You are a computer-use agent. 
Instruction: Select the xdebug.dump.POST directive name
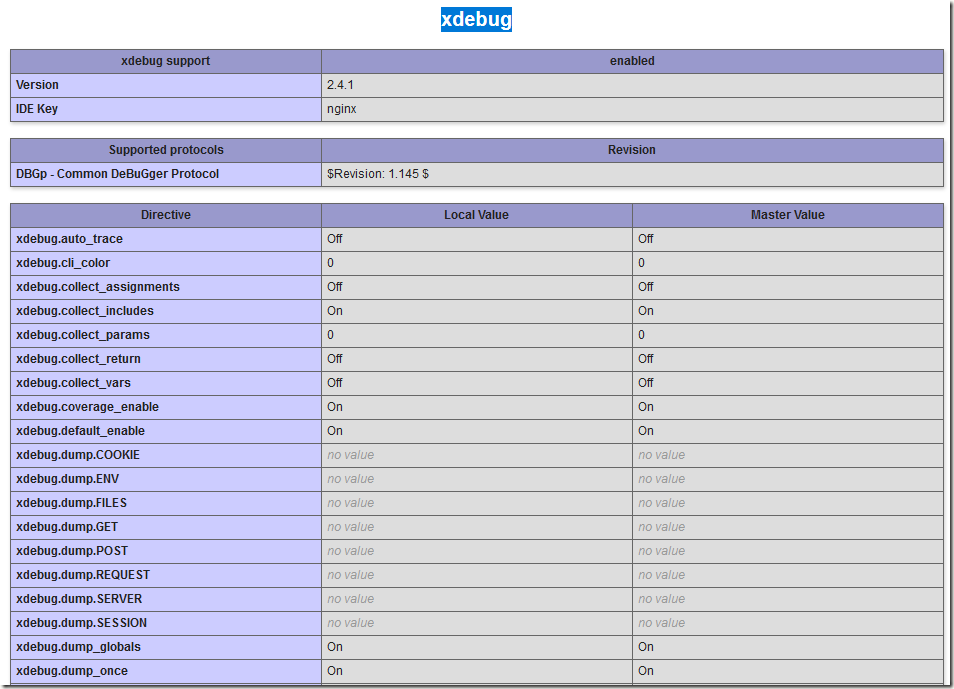pyautogui.click(x=72, y=551)
